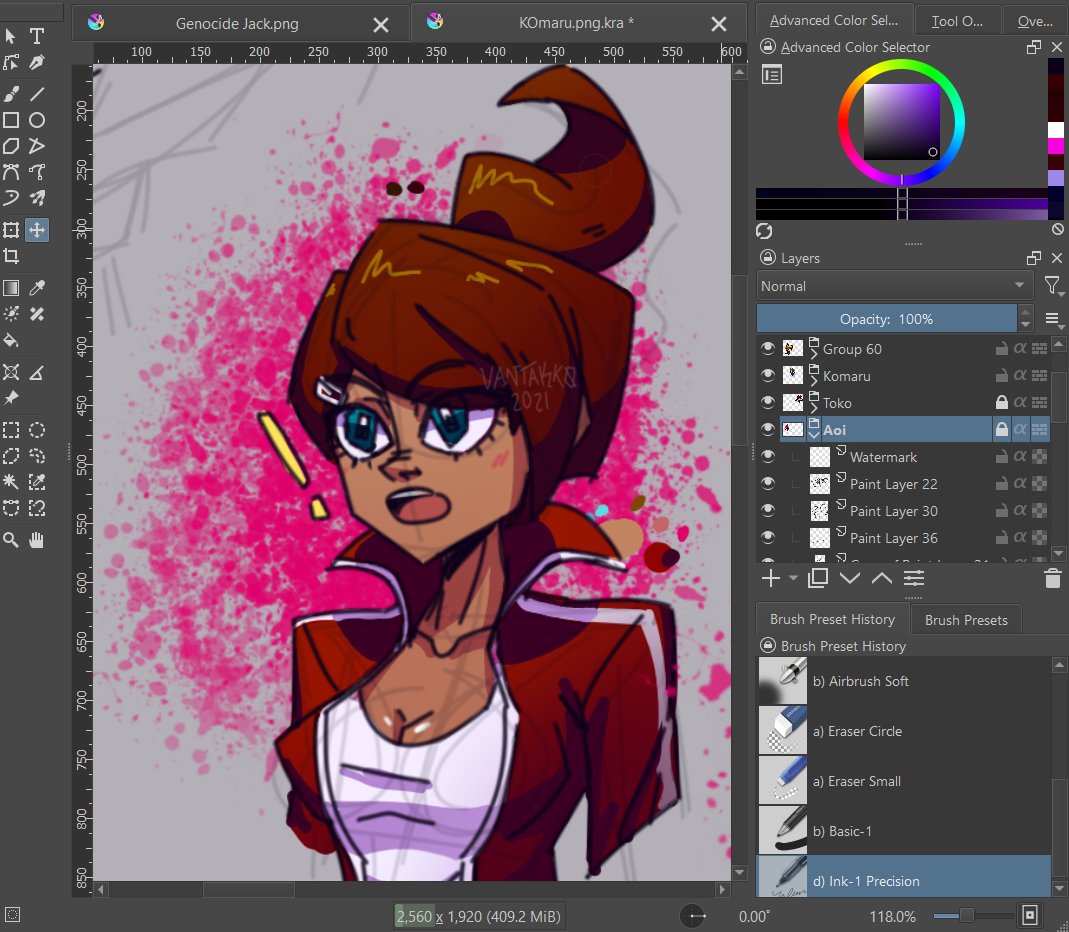Image resolution: width=1069 pixels, height=932 pixels.
Task: Select the Crop tool
Action: click(11, 256)
